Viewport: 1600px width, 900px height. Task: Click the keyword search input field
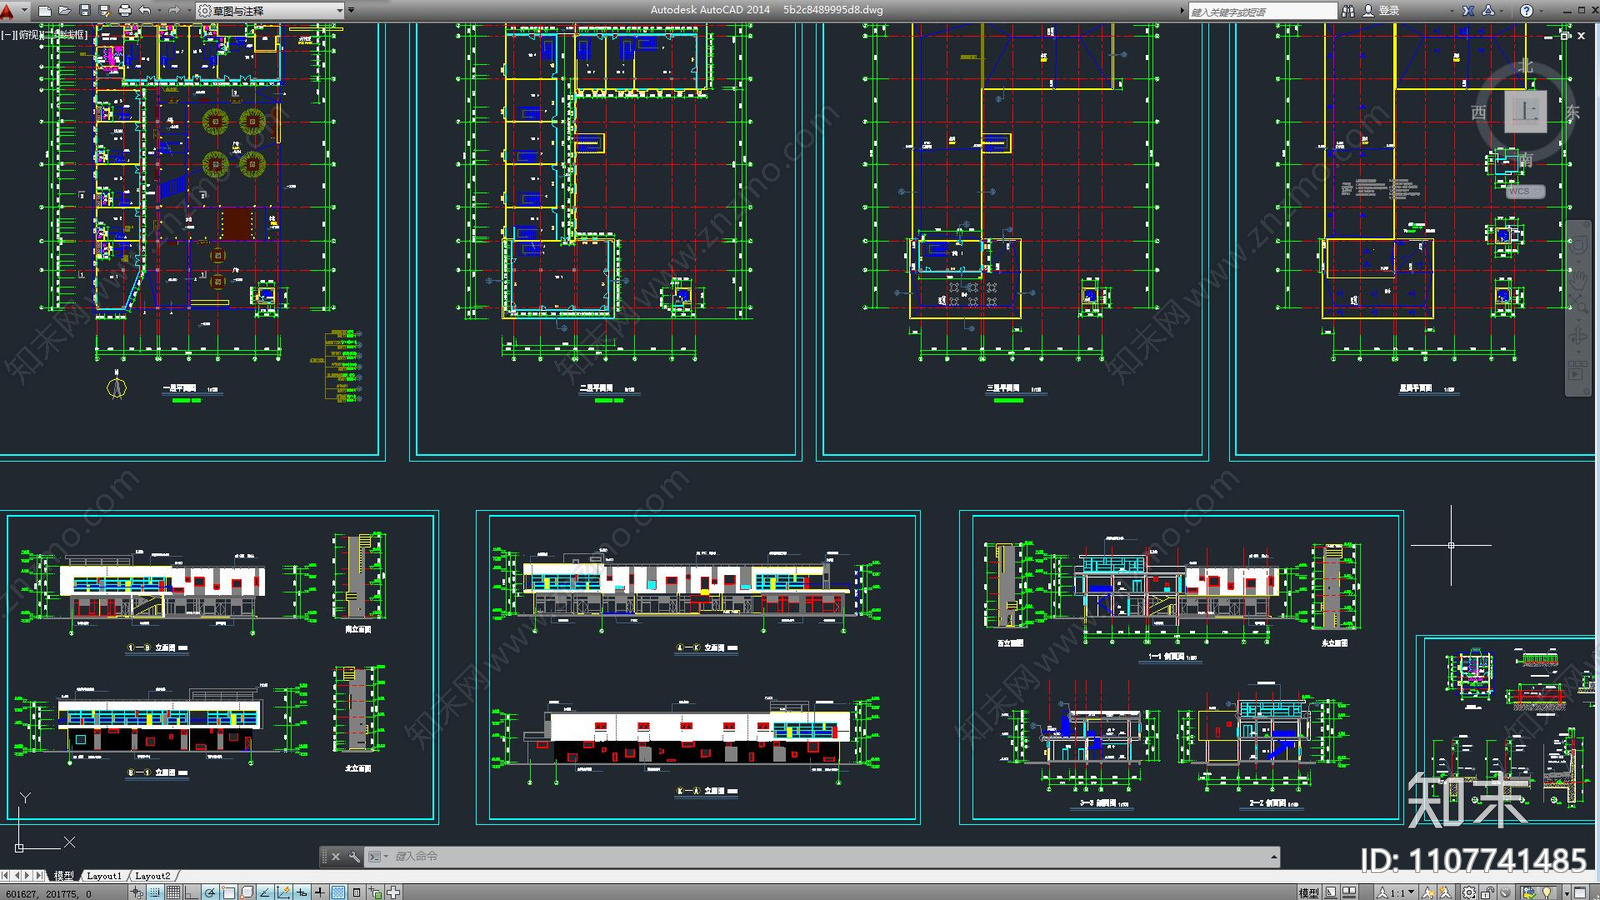coord(1263,11)
